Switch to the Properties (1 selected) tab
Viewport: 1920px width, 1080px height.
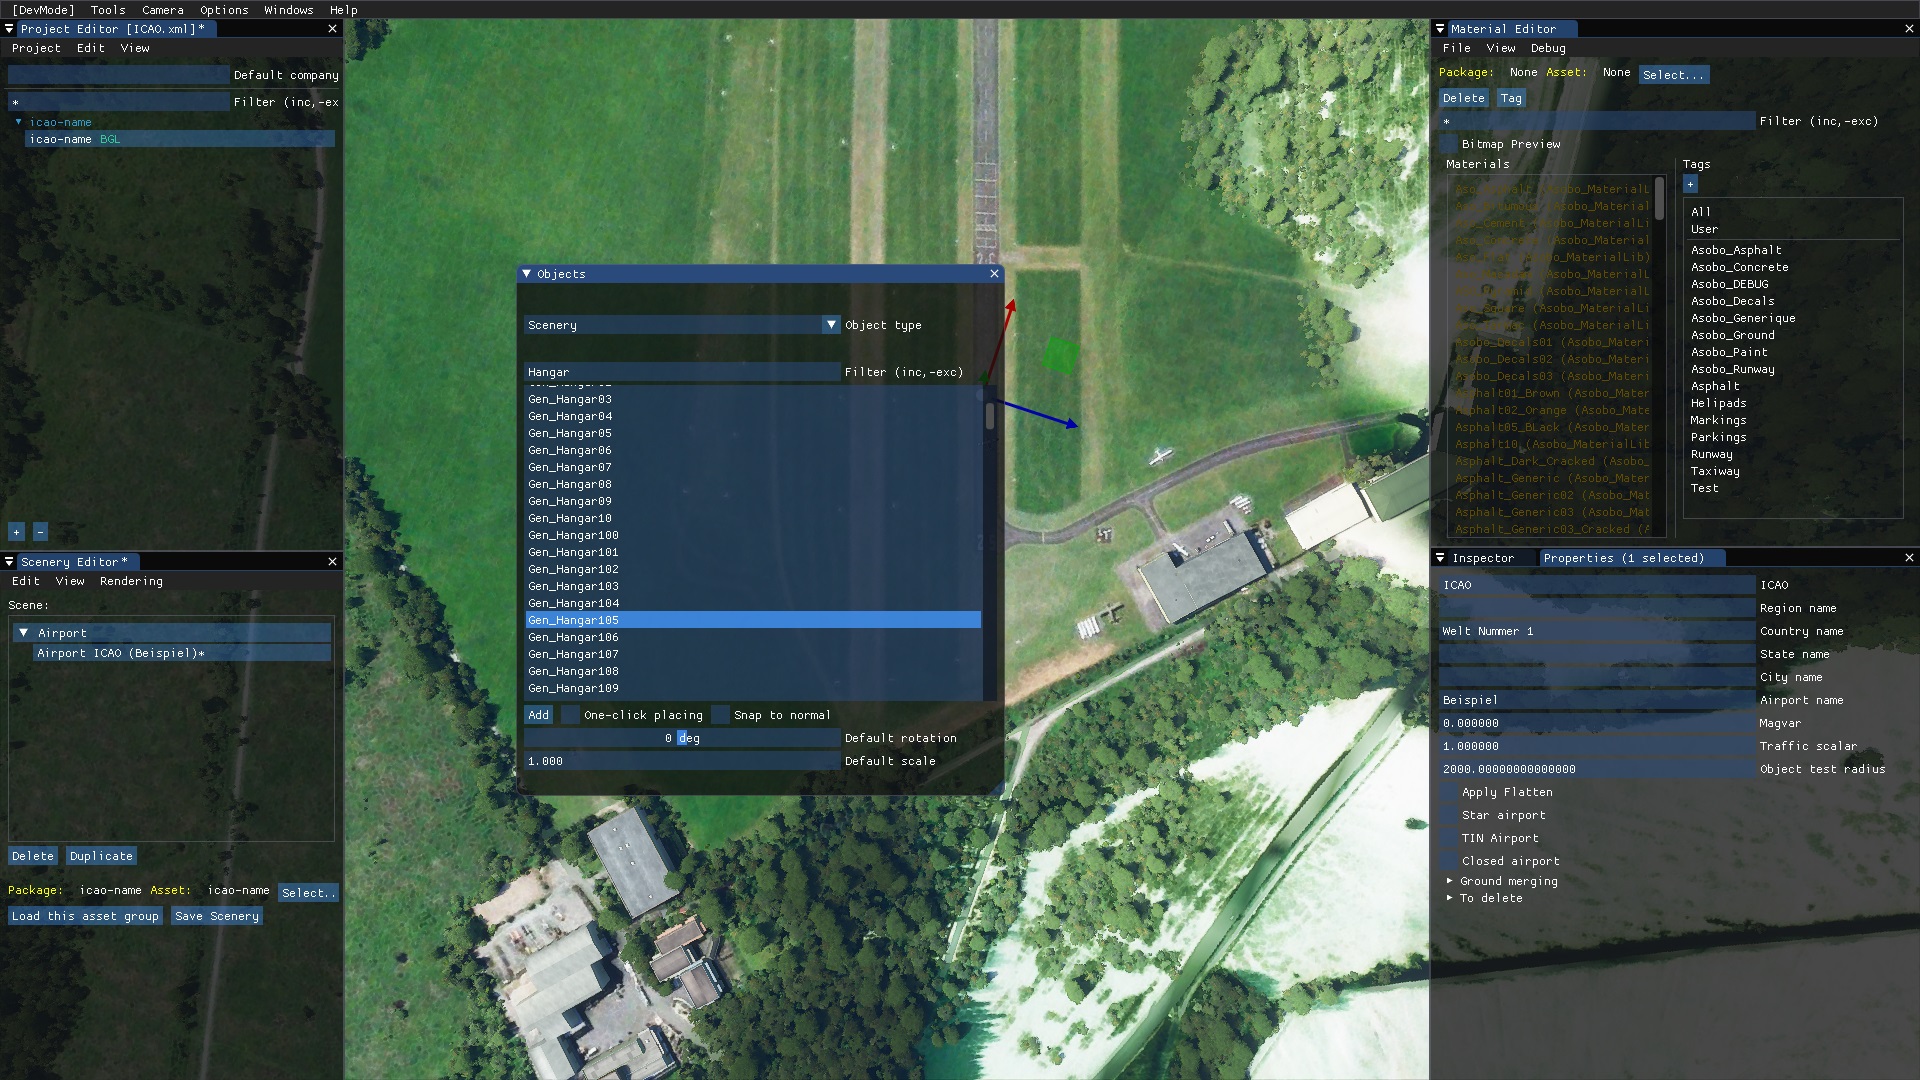[x=1623, y=558]
